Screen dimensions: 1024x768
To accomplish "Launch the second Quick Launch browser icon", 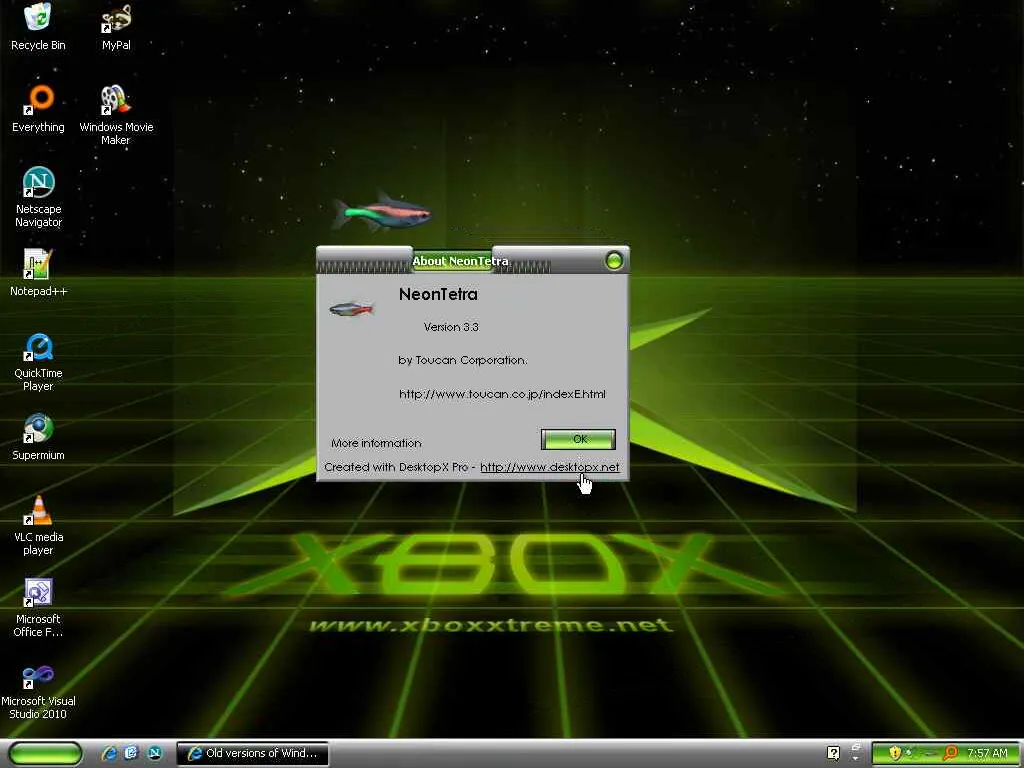I will (x=131, y=753).
